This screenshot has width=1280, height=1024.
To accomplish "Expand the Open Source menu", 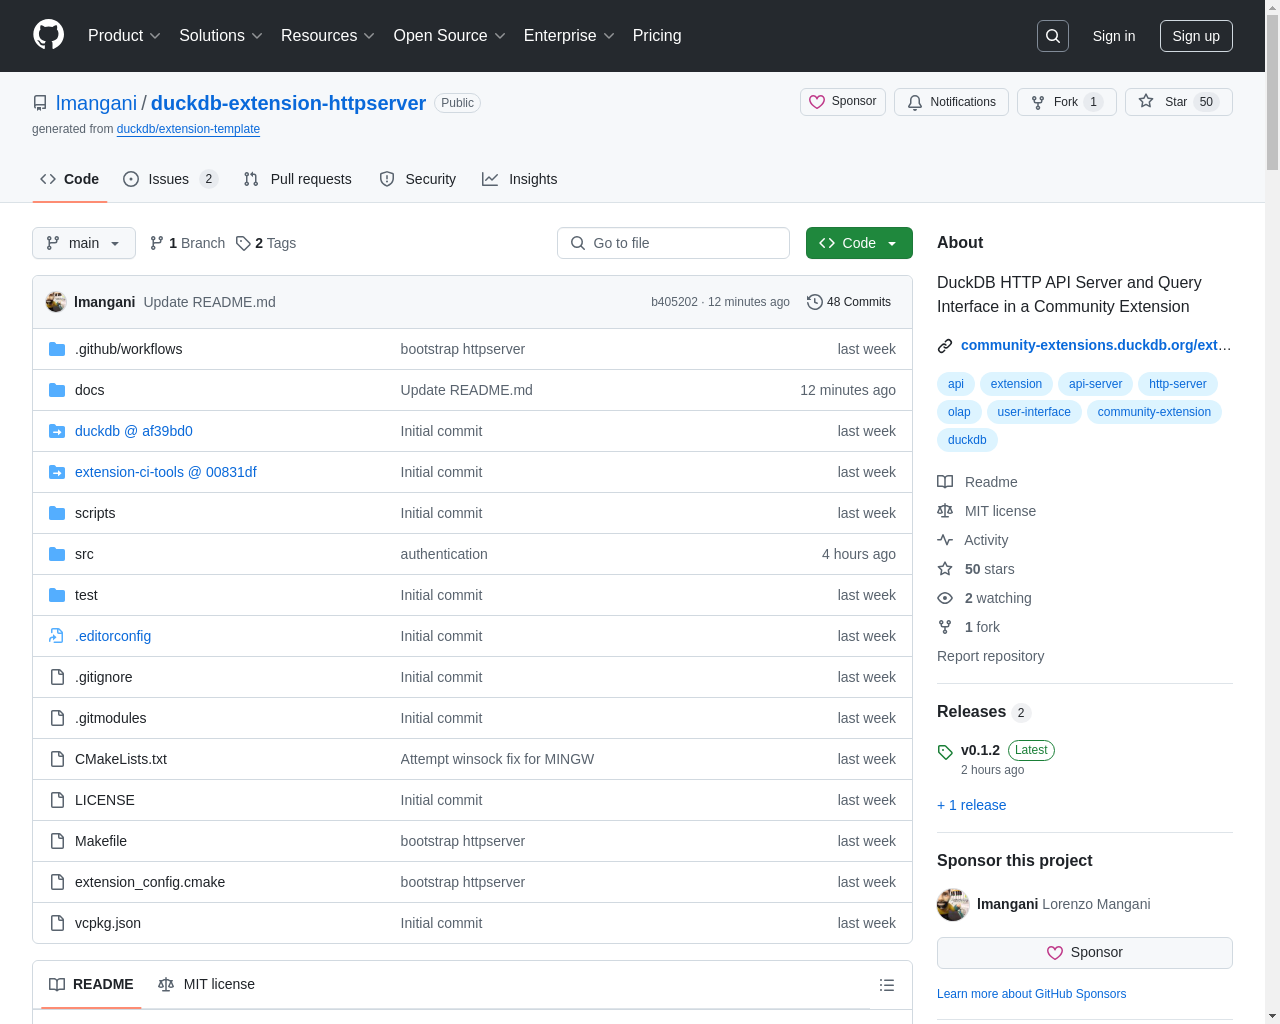I will coord(450,36).
